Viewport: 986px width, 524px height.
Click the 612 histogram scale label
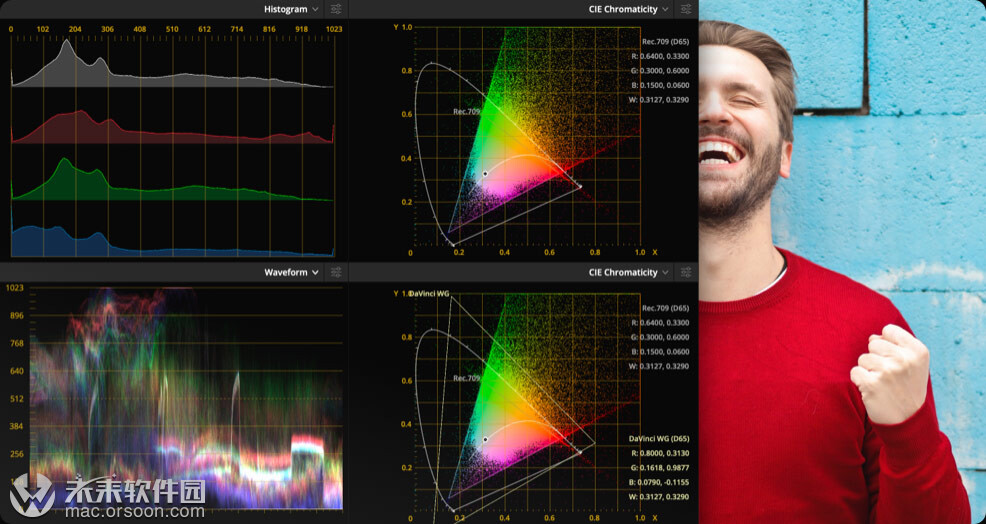(x=204, y=29)
